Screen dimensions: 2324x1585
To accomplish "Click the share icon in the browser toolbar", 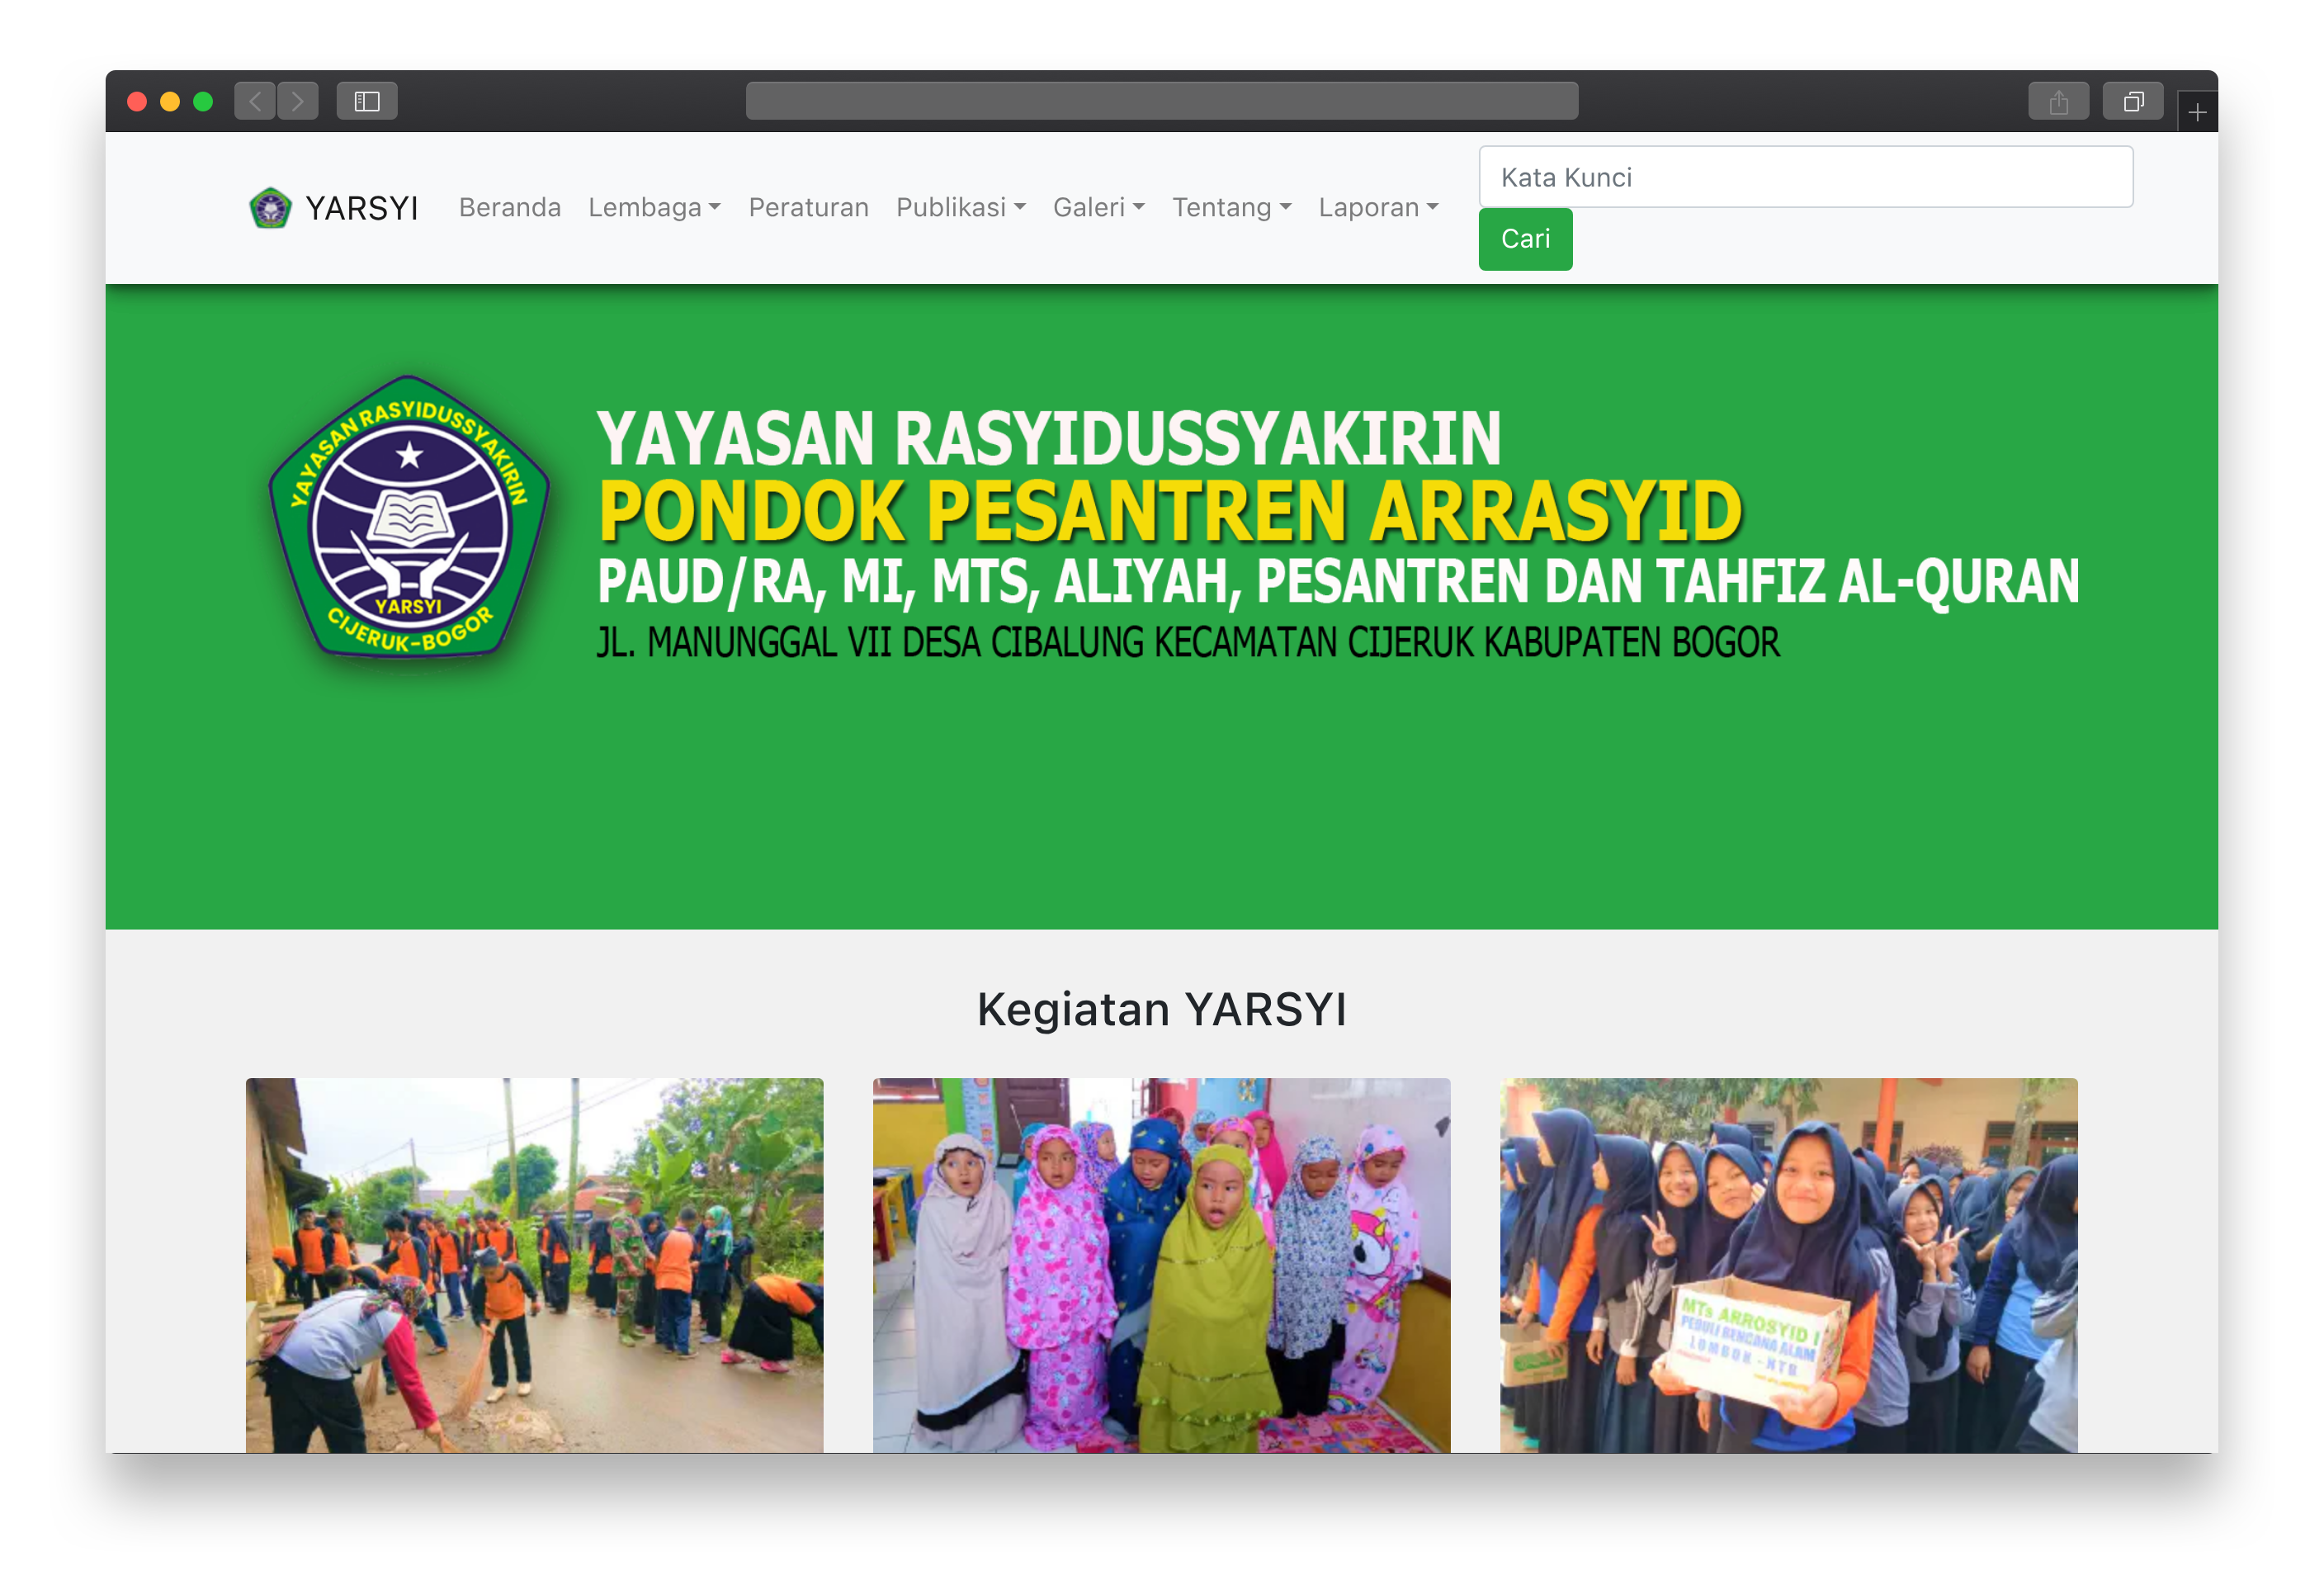I will coord(2058,100).
